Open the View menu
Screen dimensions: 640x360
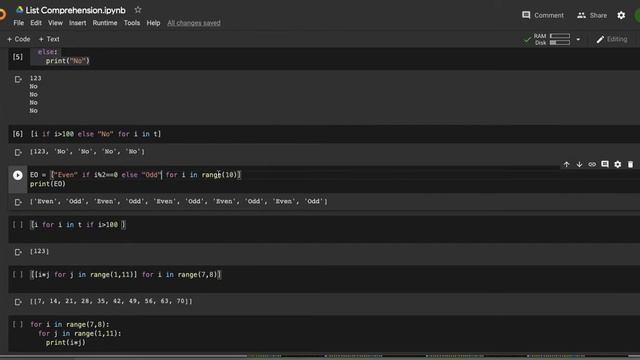55,23
